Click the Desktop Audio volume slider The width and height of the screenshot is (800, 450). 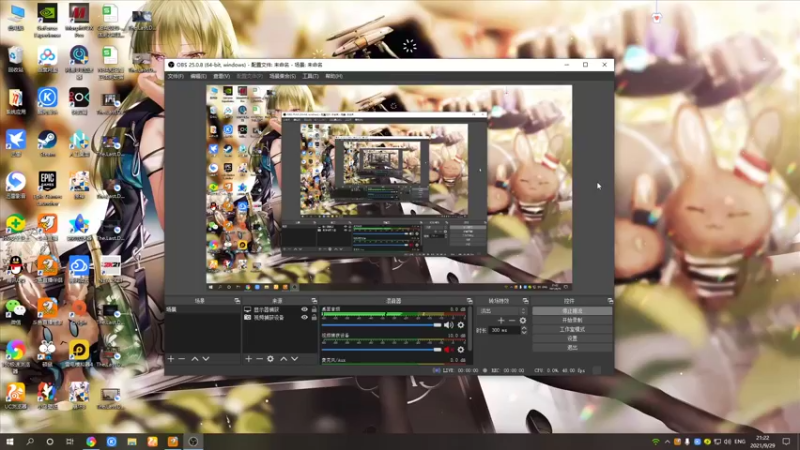coord(382,325)
